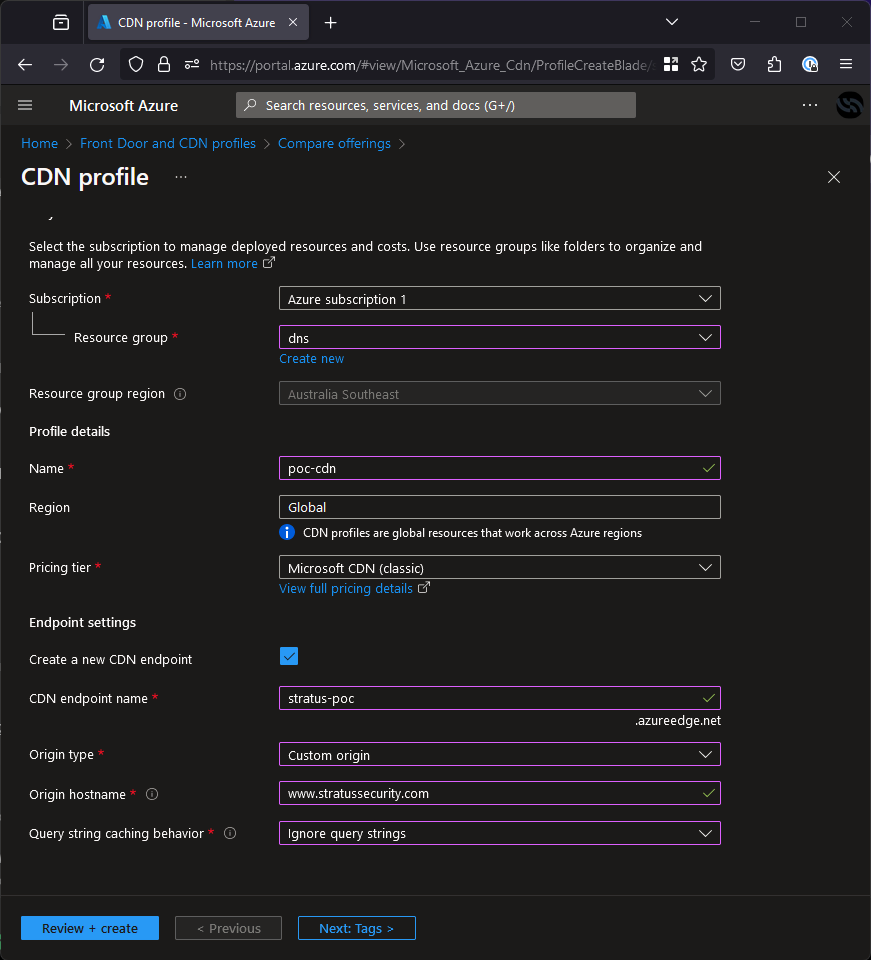The width and height of the screenshot is (871, 960).
Task: Open a new browser tab
Action: point(331,23)
